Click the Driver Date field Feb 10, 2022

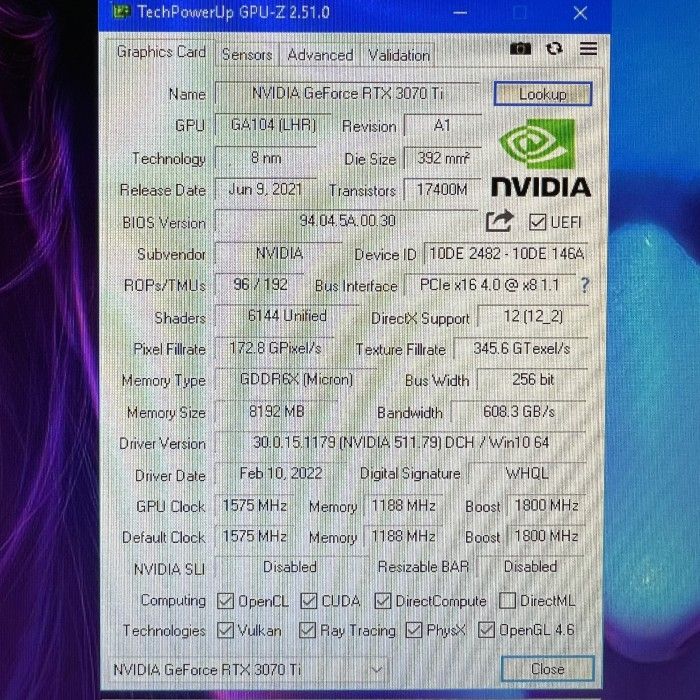pos(280,473)
